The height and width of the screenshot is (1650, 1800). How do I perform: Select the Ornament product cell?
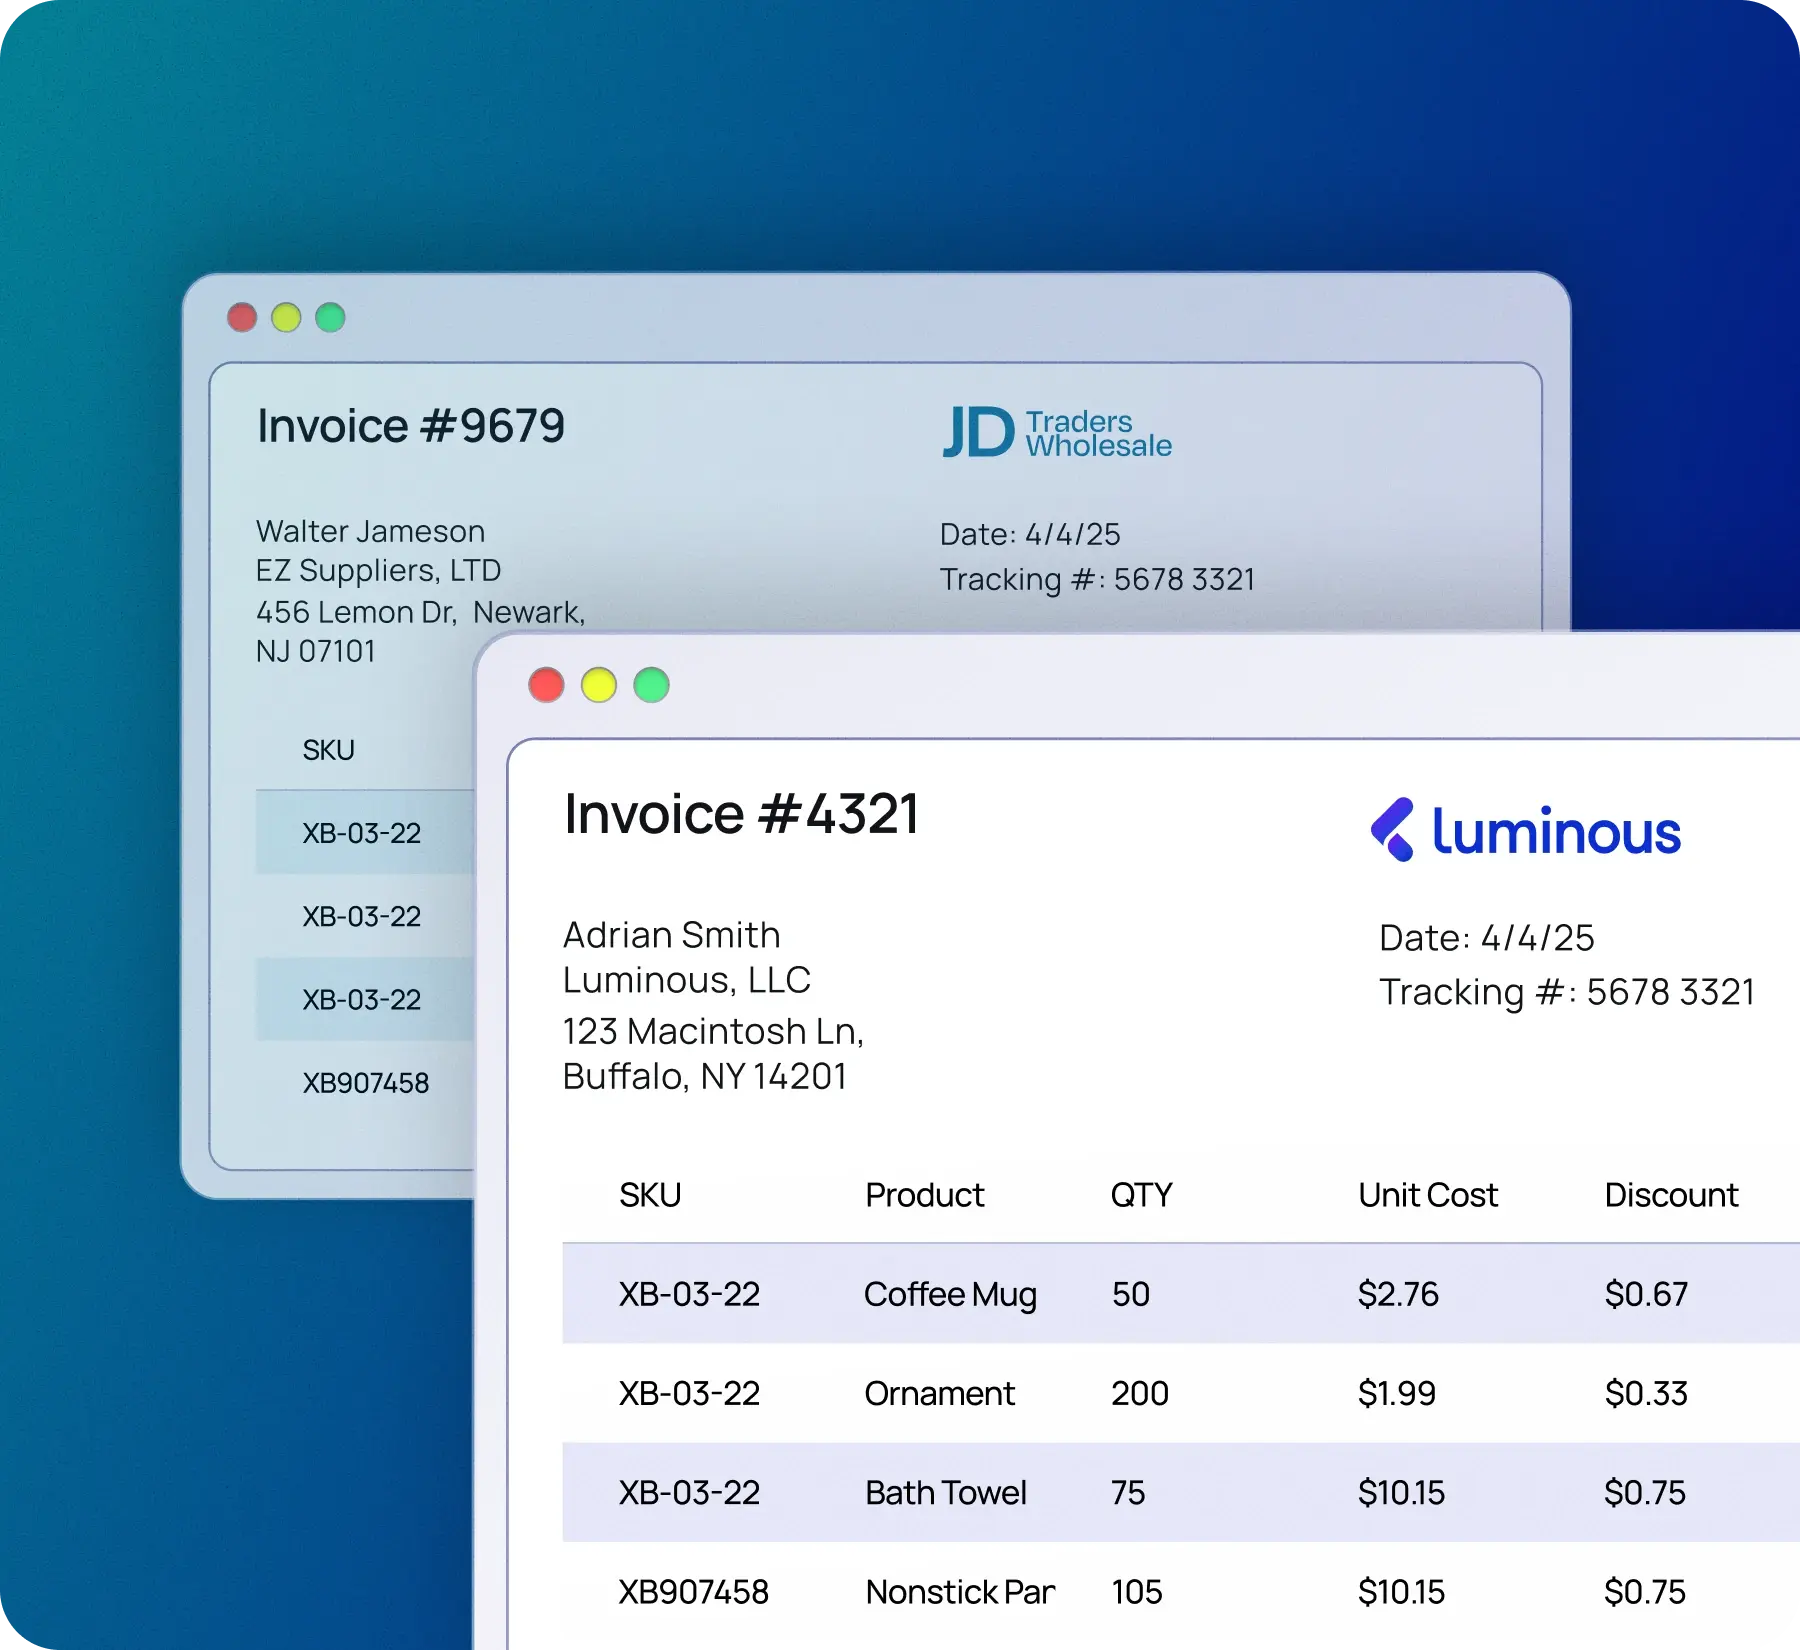[x=940, y=1393]
